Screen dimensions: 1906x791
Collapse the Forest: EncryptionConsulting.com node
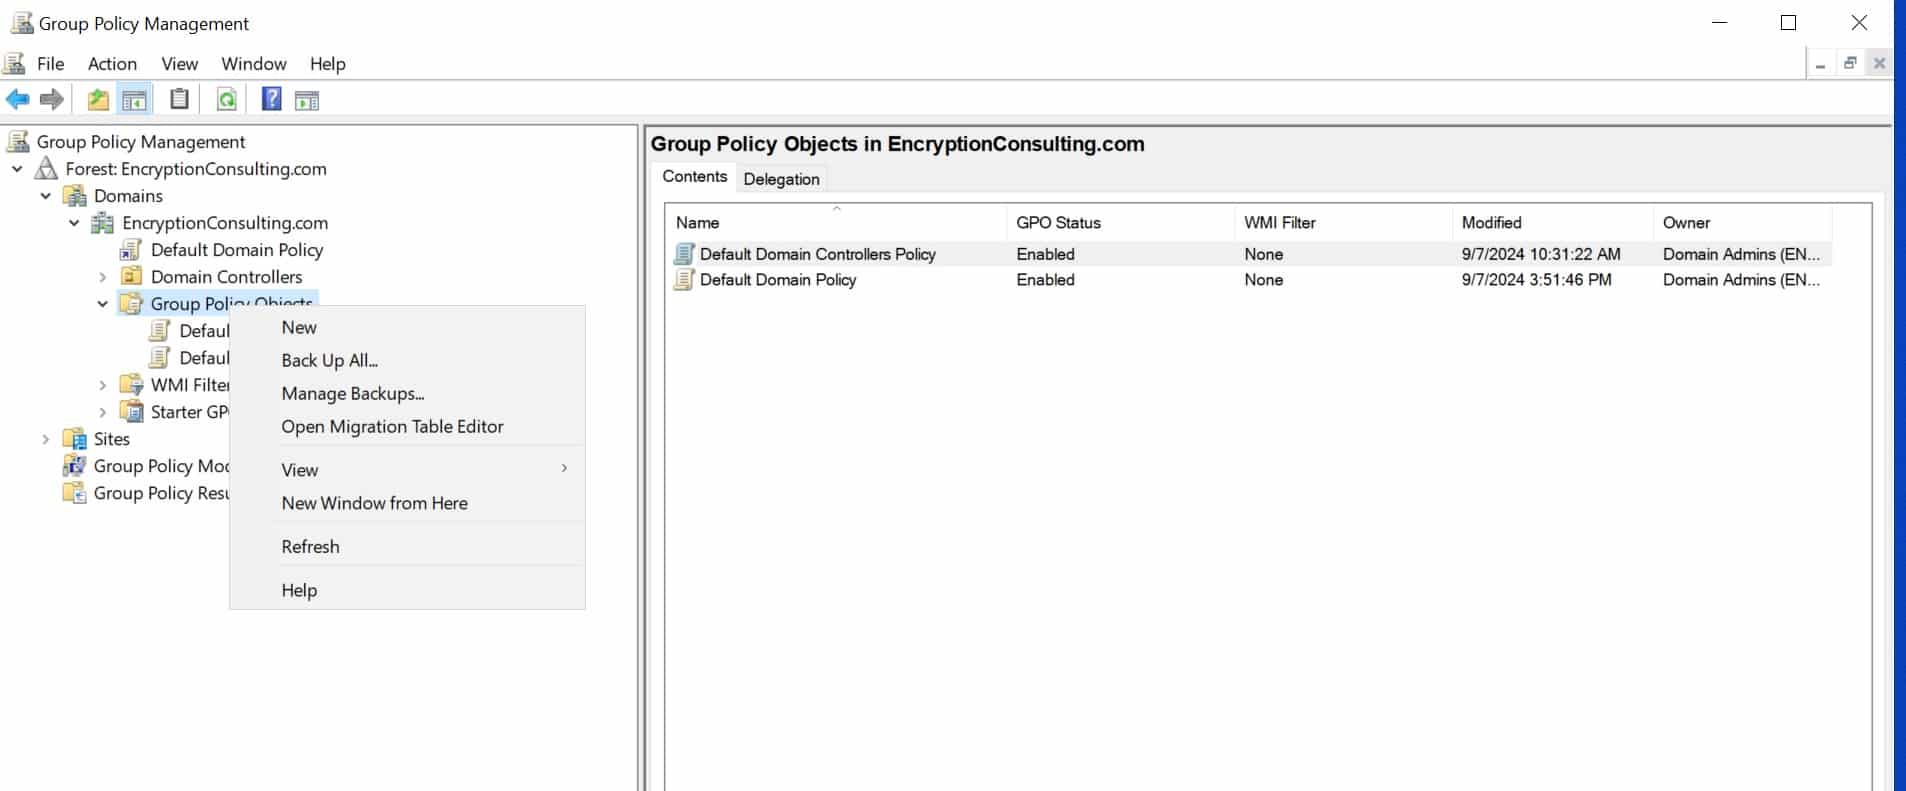click(x=17, y=169)
